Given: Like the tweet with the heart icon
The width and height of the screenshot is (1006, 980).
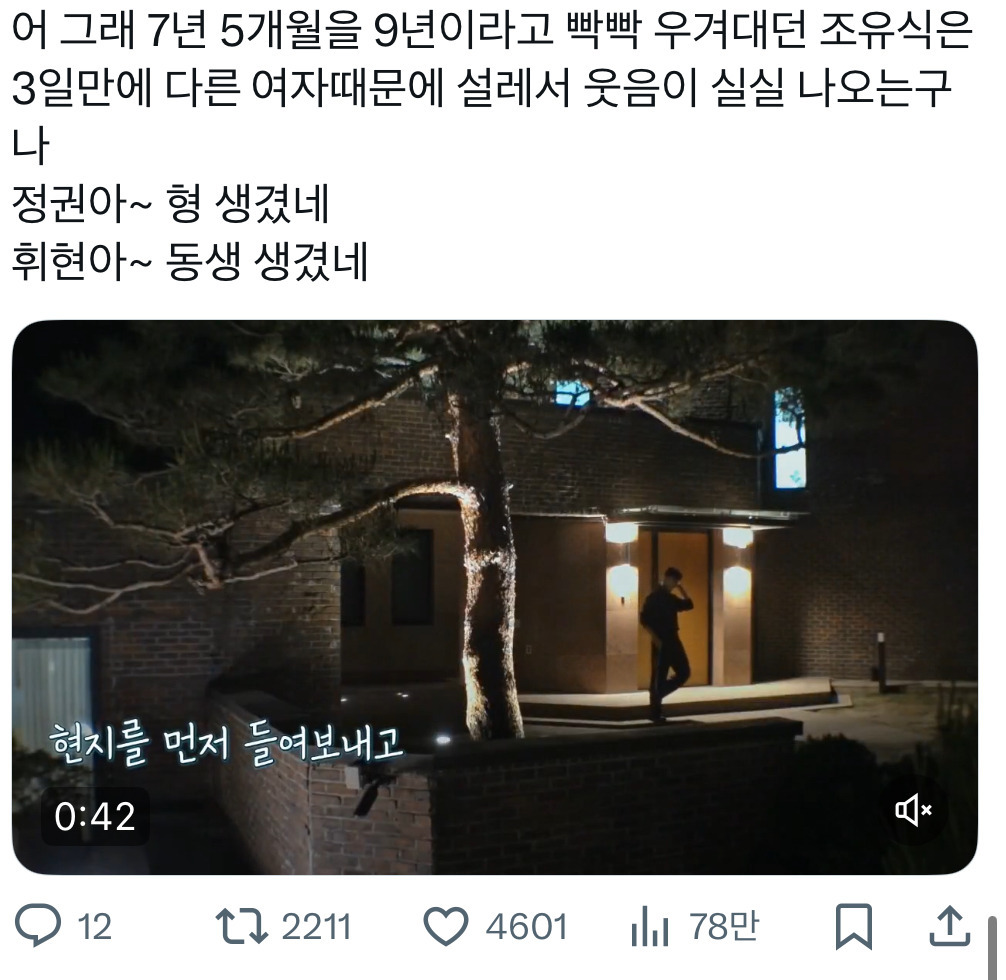Looking at the screenshot, I should point(446,926).
